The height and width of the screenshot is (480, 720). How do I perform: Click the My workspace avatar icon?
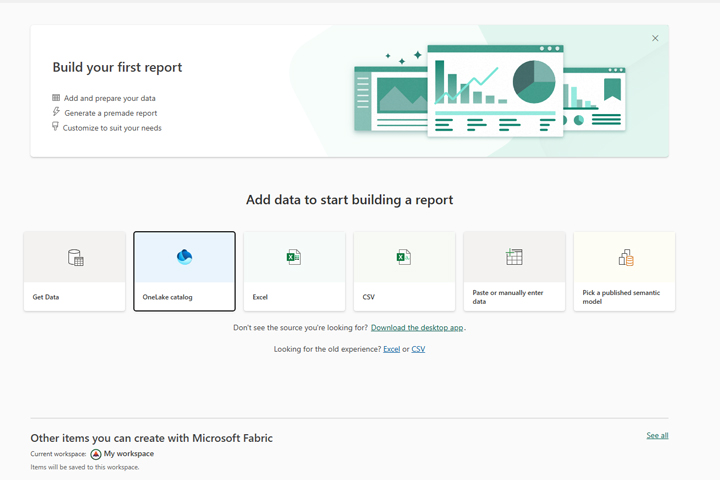pyautogui.click(x=96, y=454)
